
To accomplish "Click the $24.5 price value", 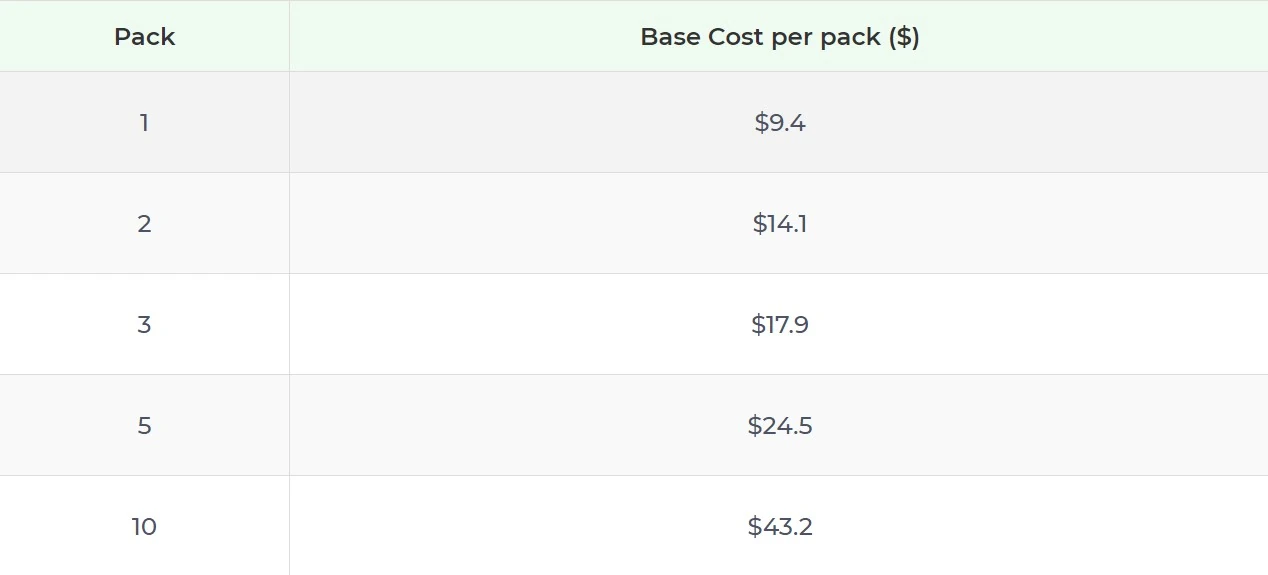I will point(780,426).
